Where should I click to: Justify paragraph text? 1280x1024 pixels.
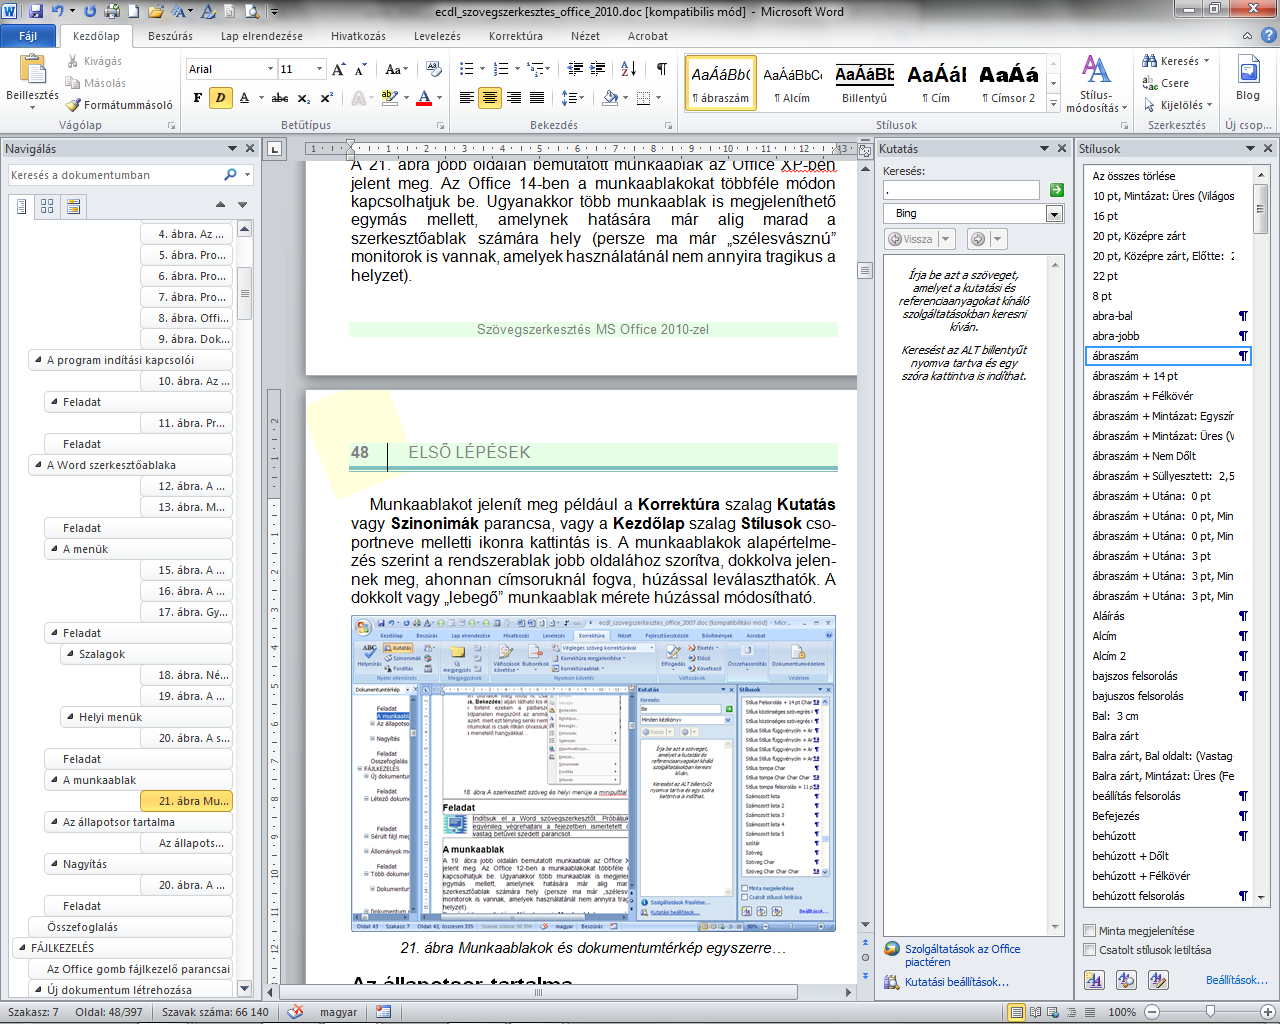click(537, 98)
